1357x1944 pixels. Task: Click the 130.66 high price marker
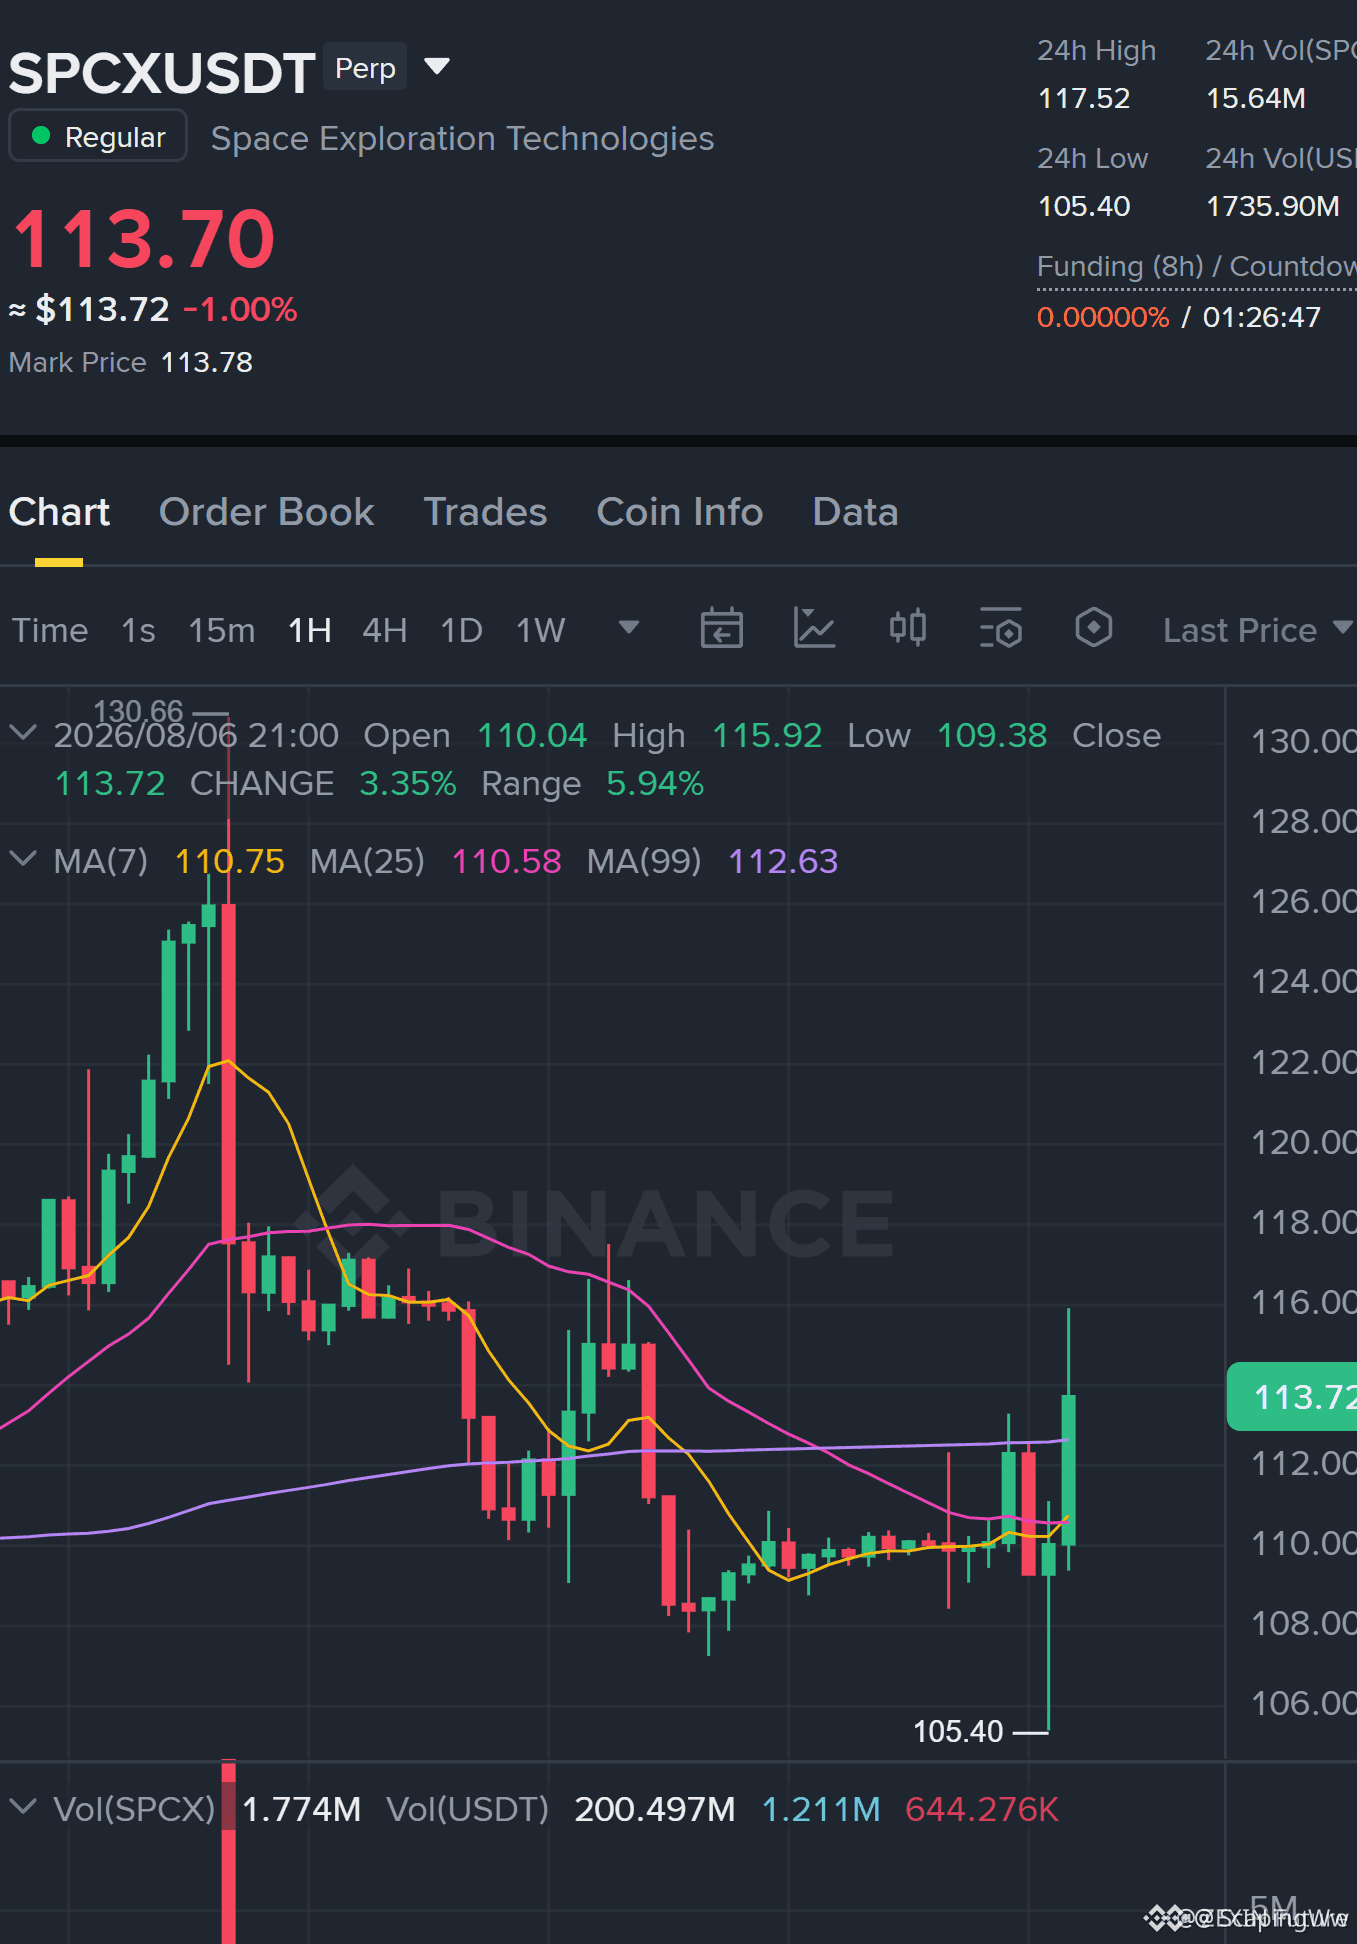(x=139, y=711)
